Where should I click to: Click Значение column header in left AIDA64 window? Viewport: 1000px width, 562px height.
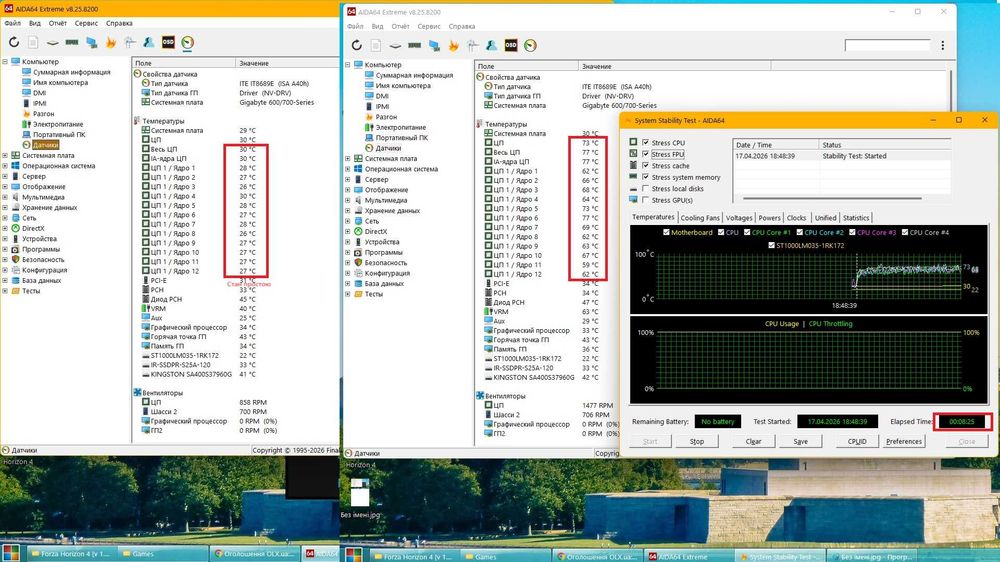(x=287, y=63)
